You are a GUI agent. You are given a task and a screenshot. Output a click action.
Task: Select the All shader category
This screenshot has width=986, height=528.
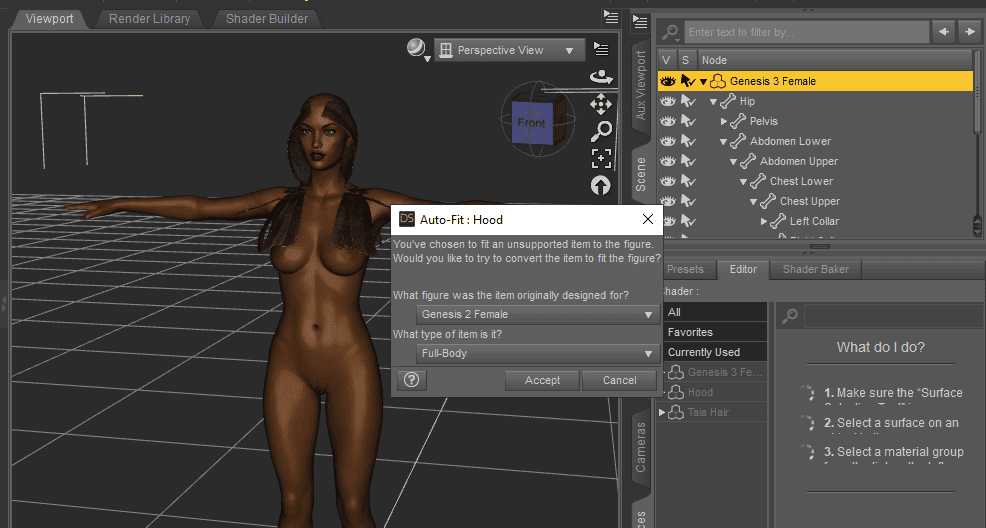coord(715,312)
